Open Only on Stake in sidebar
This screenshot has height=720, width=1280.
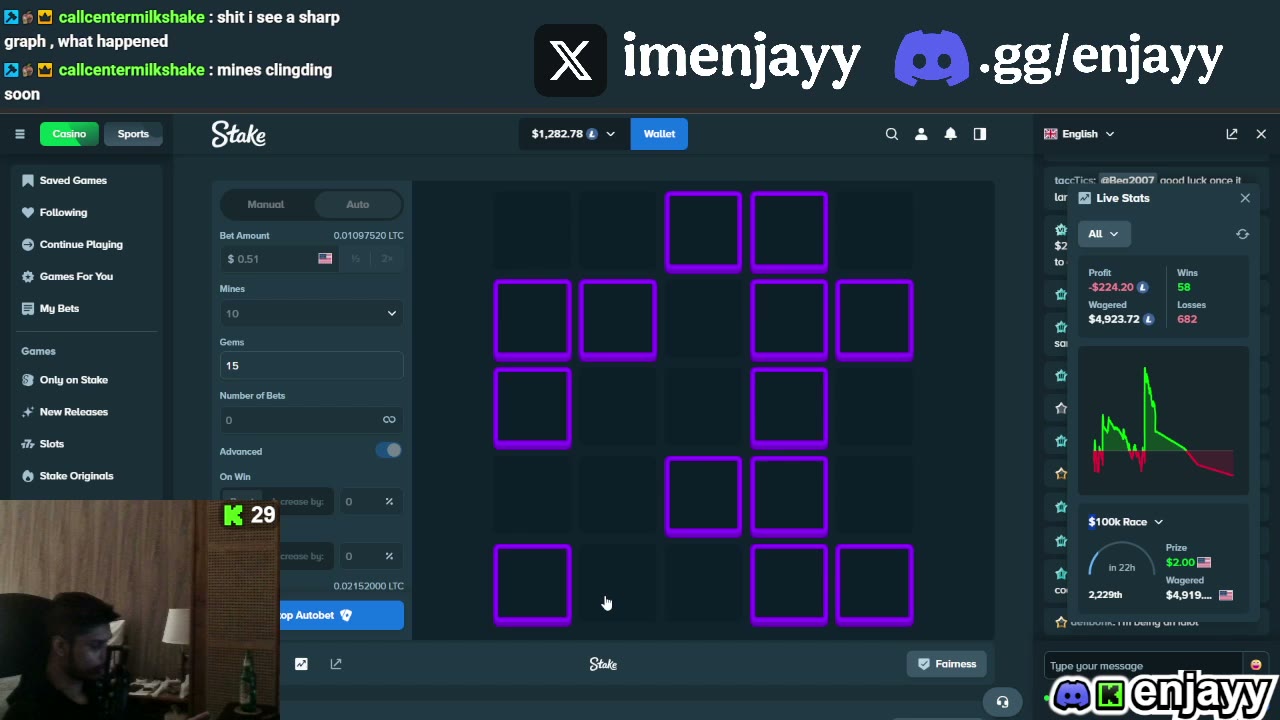click(x=73, y=380)
